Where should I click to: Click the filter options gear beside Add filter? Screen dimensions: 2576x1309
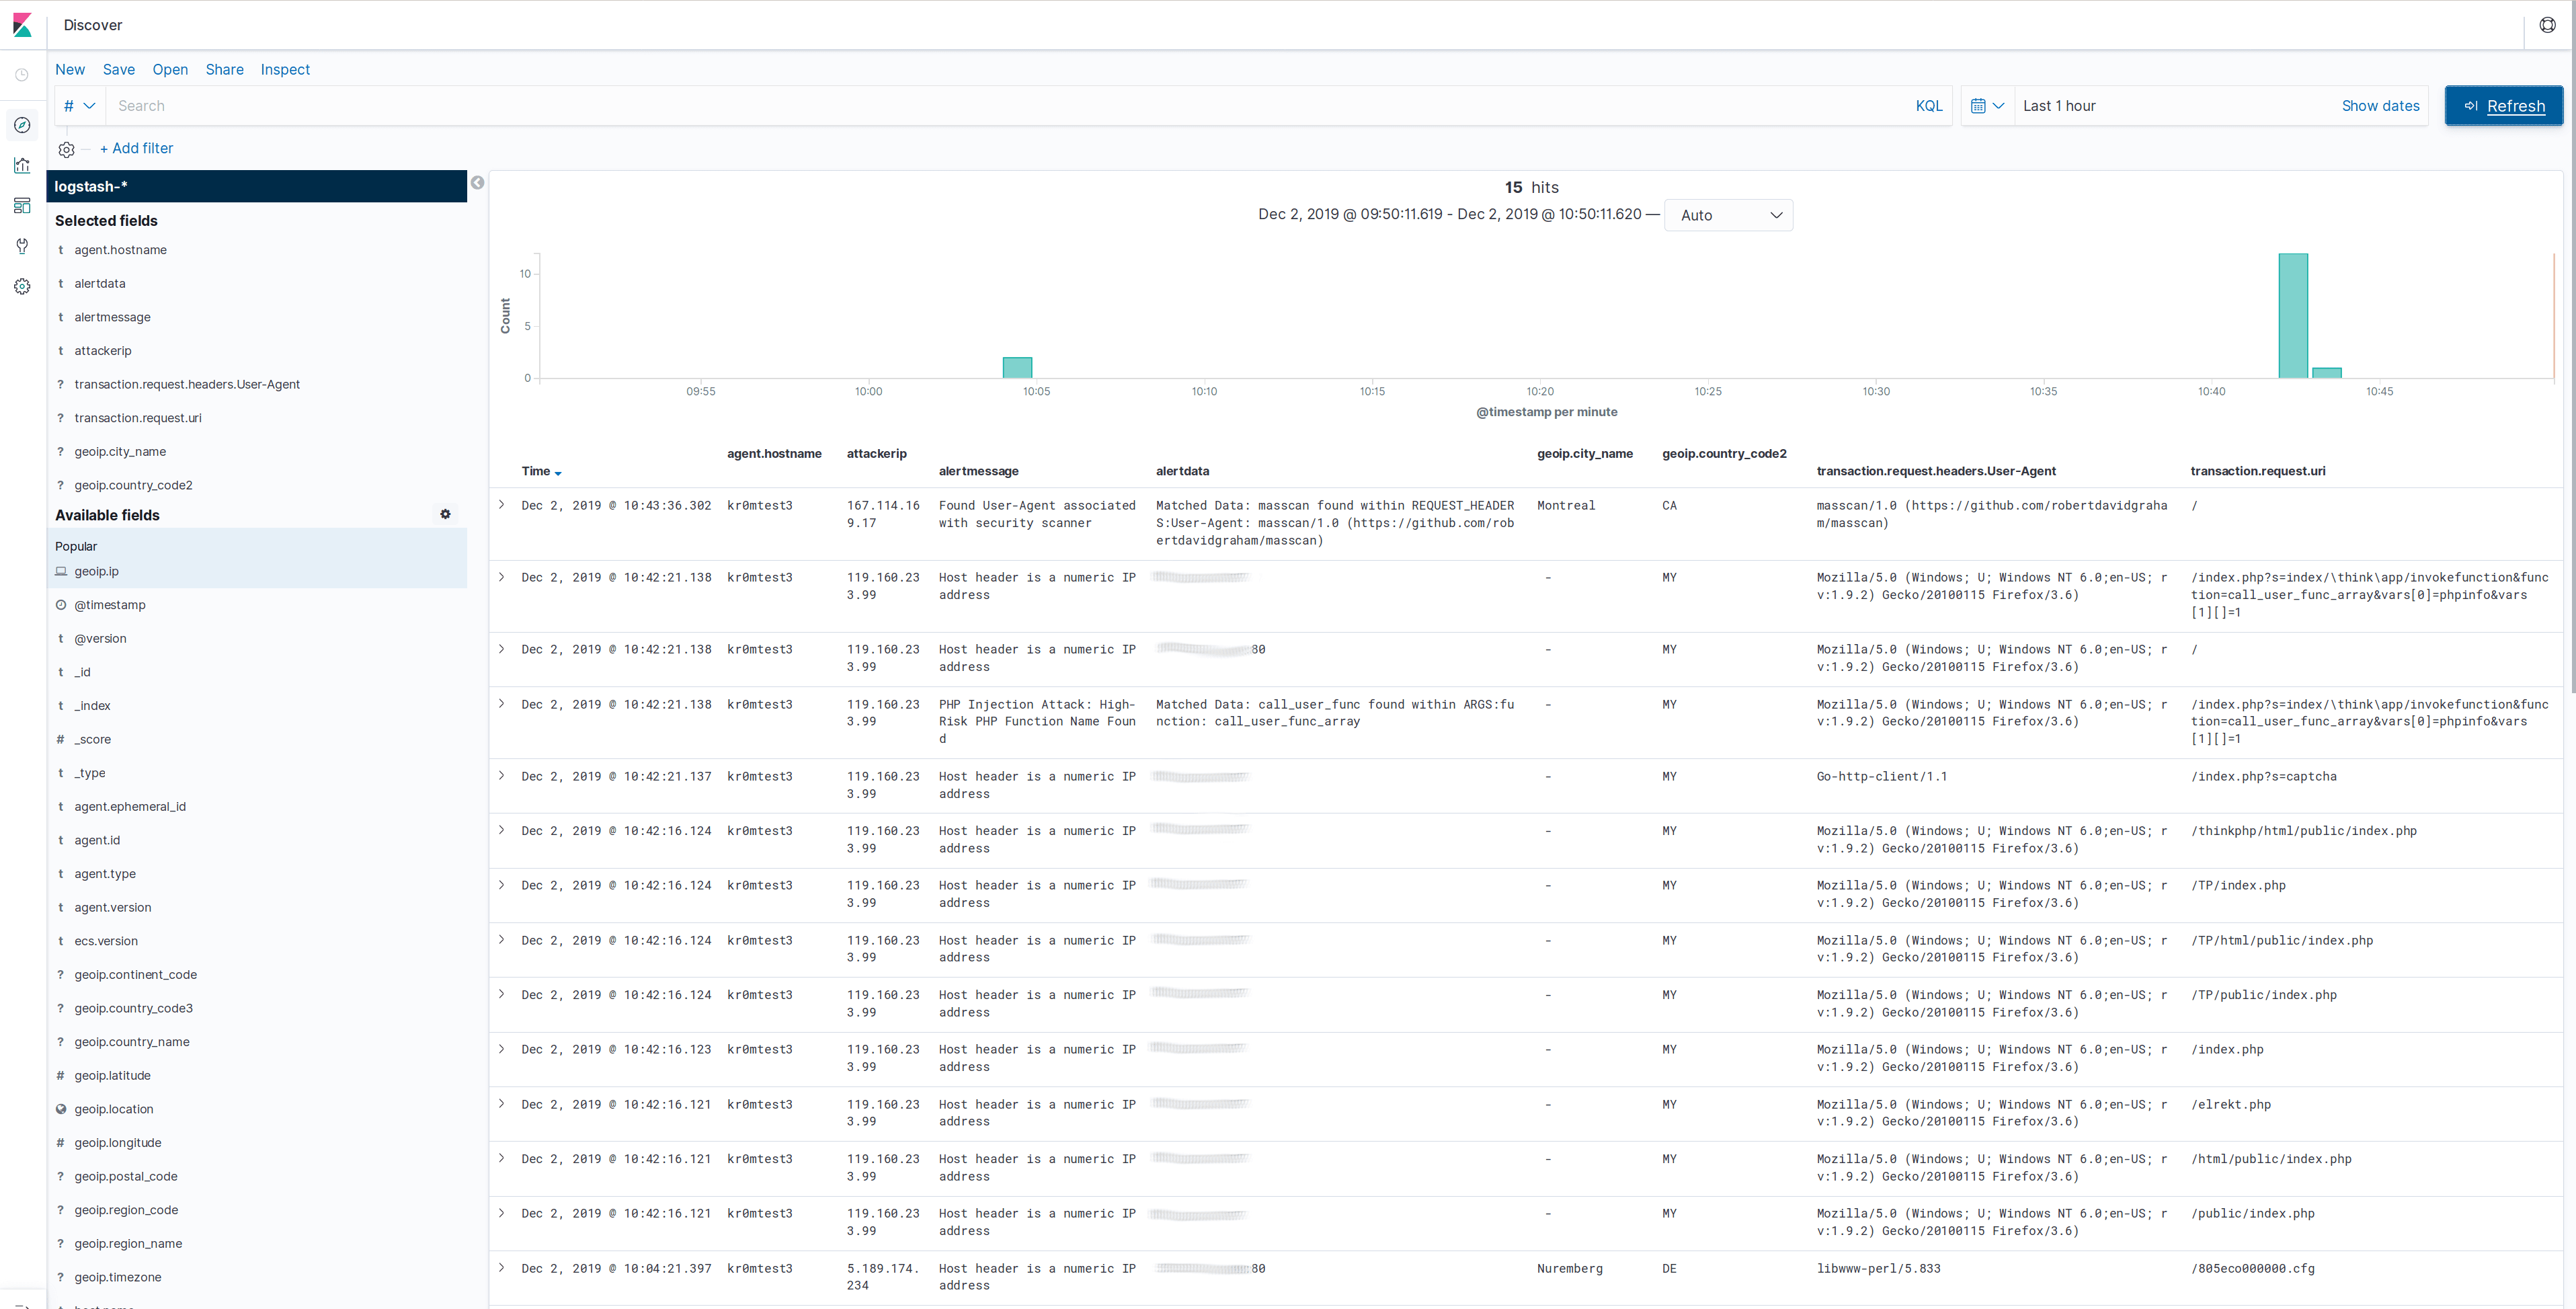click(66, 149)
